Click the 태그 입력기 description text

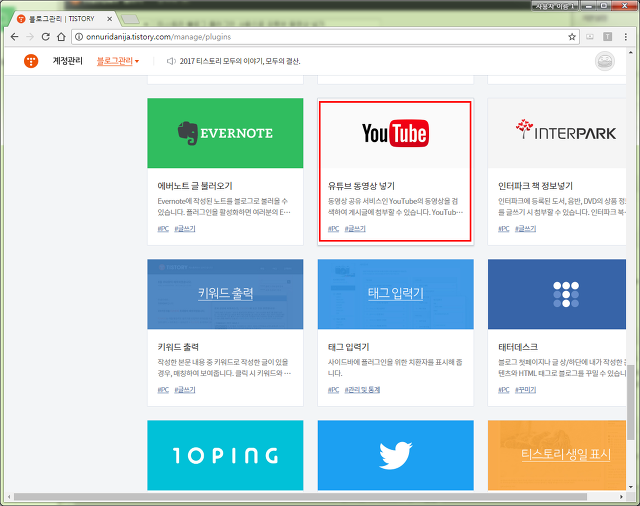coord(395,368)
